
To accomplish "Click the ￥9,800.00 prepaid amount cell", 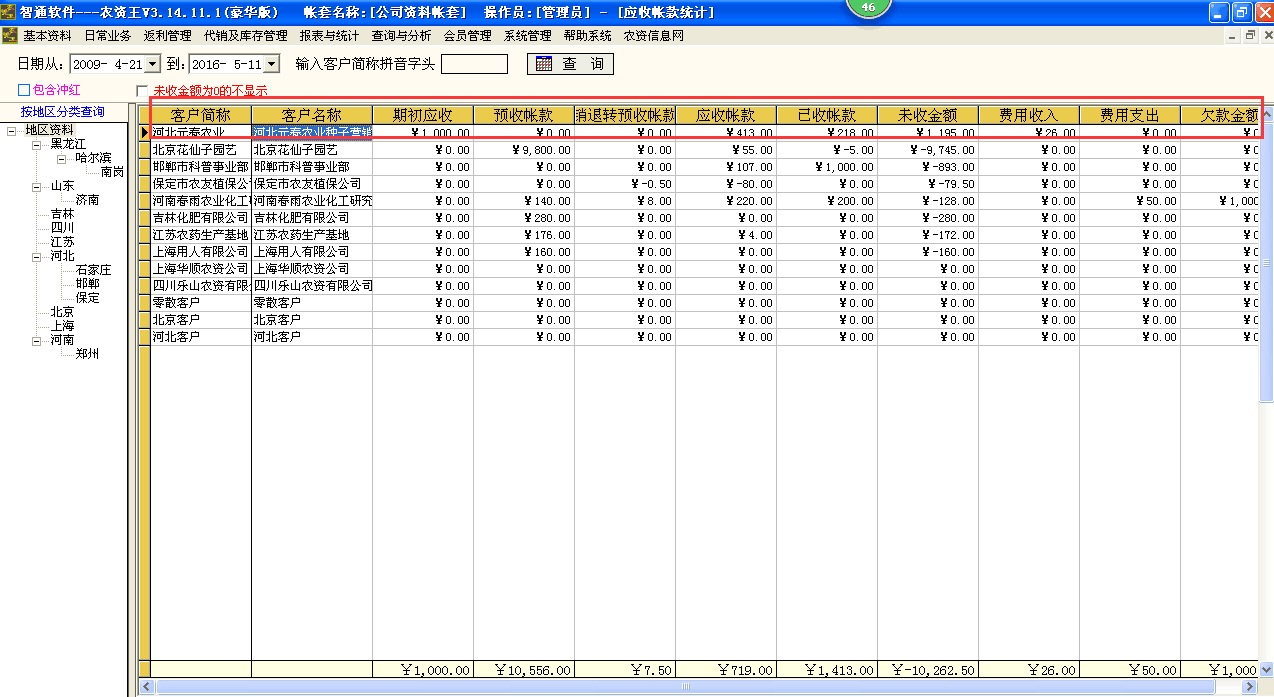I will [x=524, y=150].
